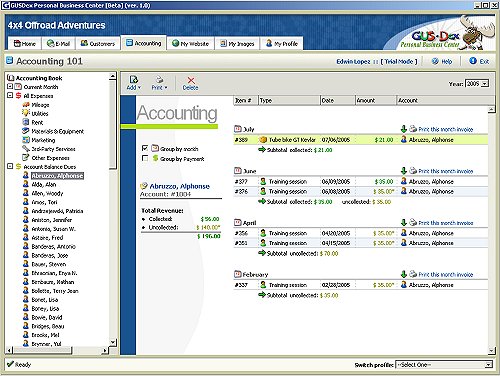Click the April month calendar icon

click(x=238, y=222)
